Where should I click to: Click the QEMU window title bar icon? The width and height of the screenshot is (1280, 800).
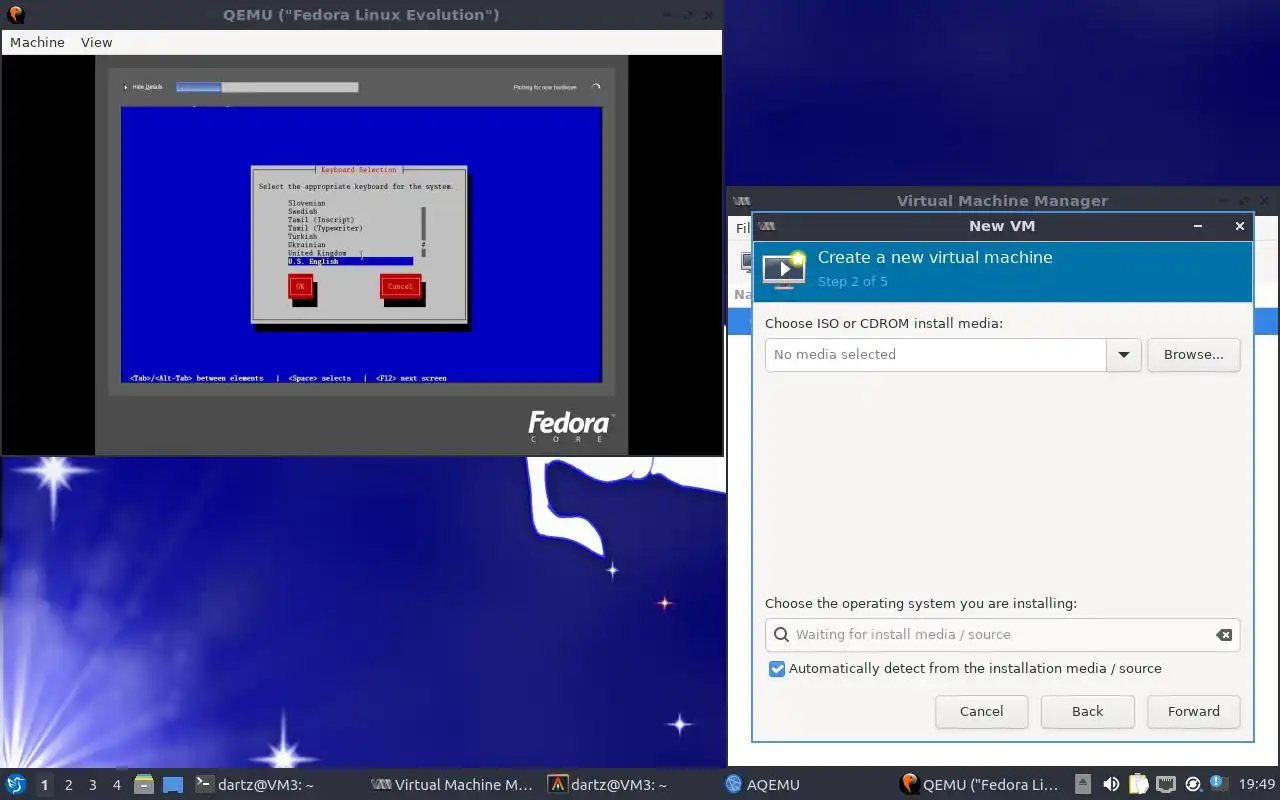15,15
